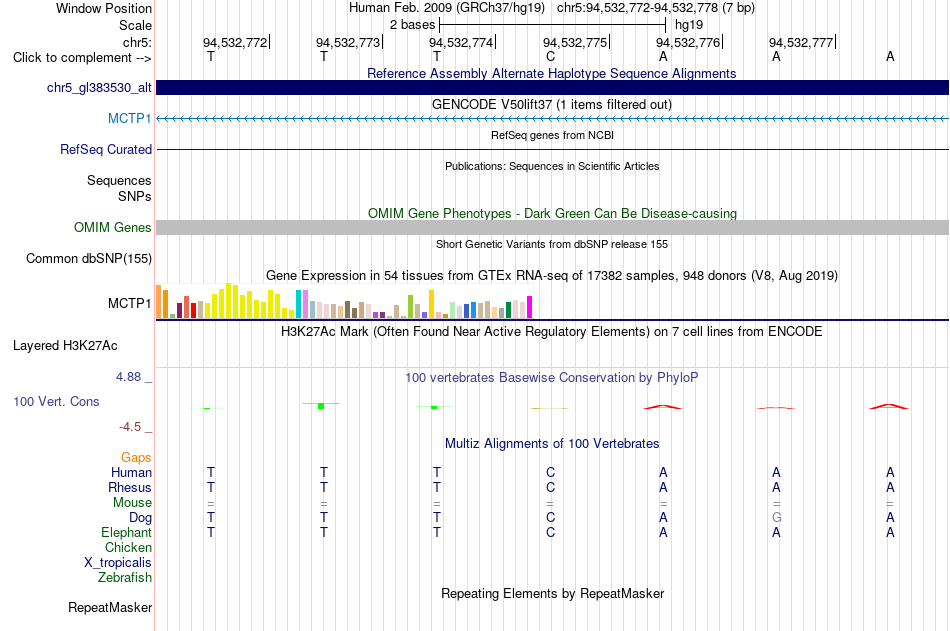Click the C base in the ruler sequence row
Screen dimensions: 950x631
click(550, 56)
